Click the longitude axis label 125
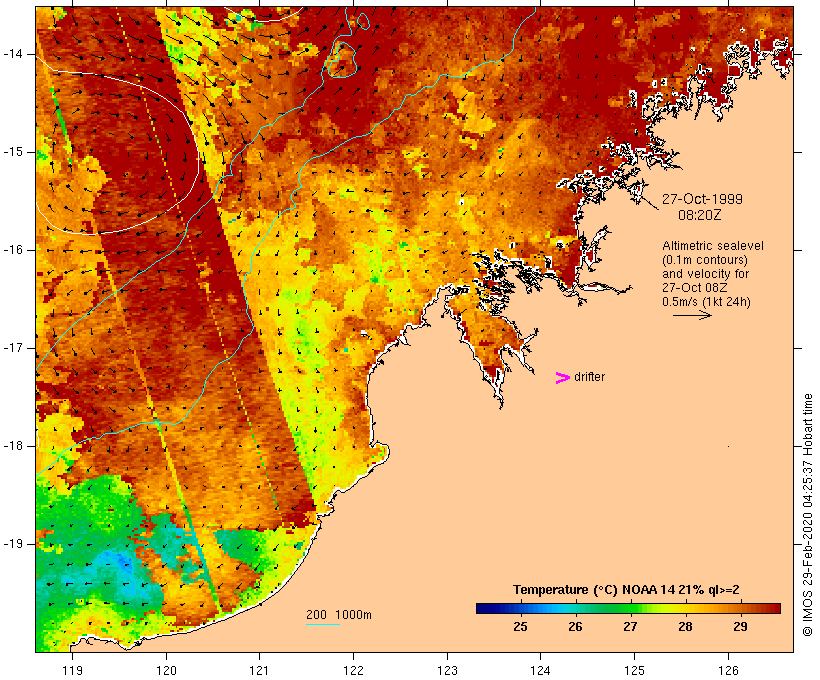The image size is (820, 680). pos(634,670)
